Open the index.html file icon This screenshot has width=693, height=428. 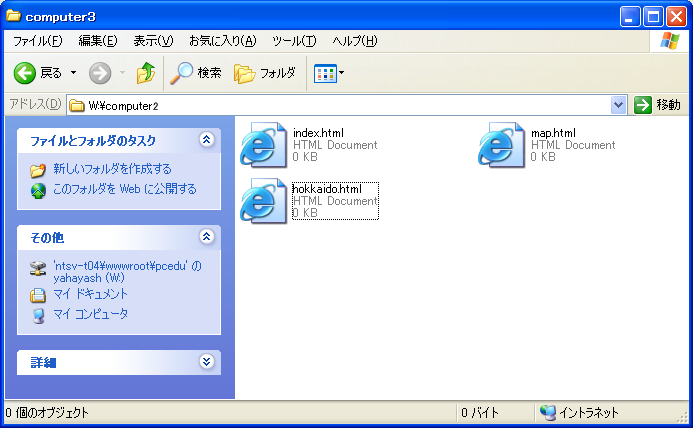point(263,146)
